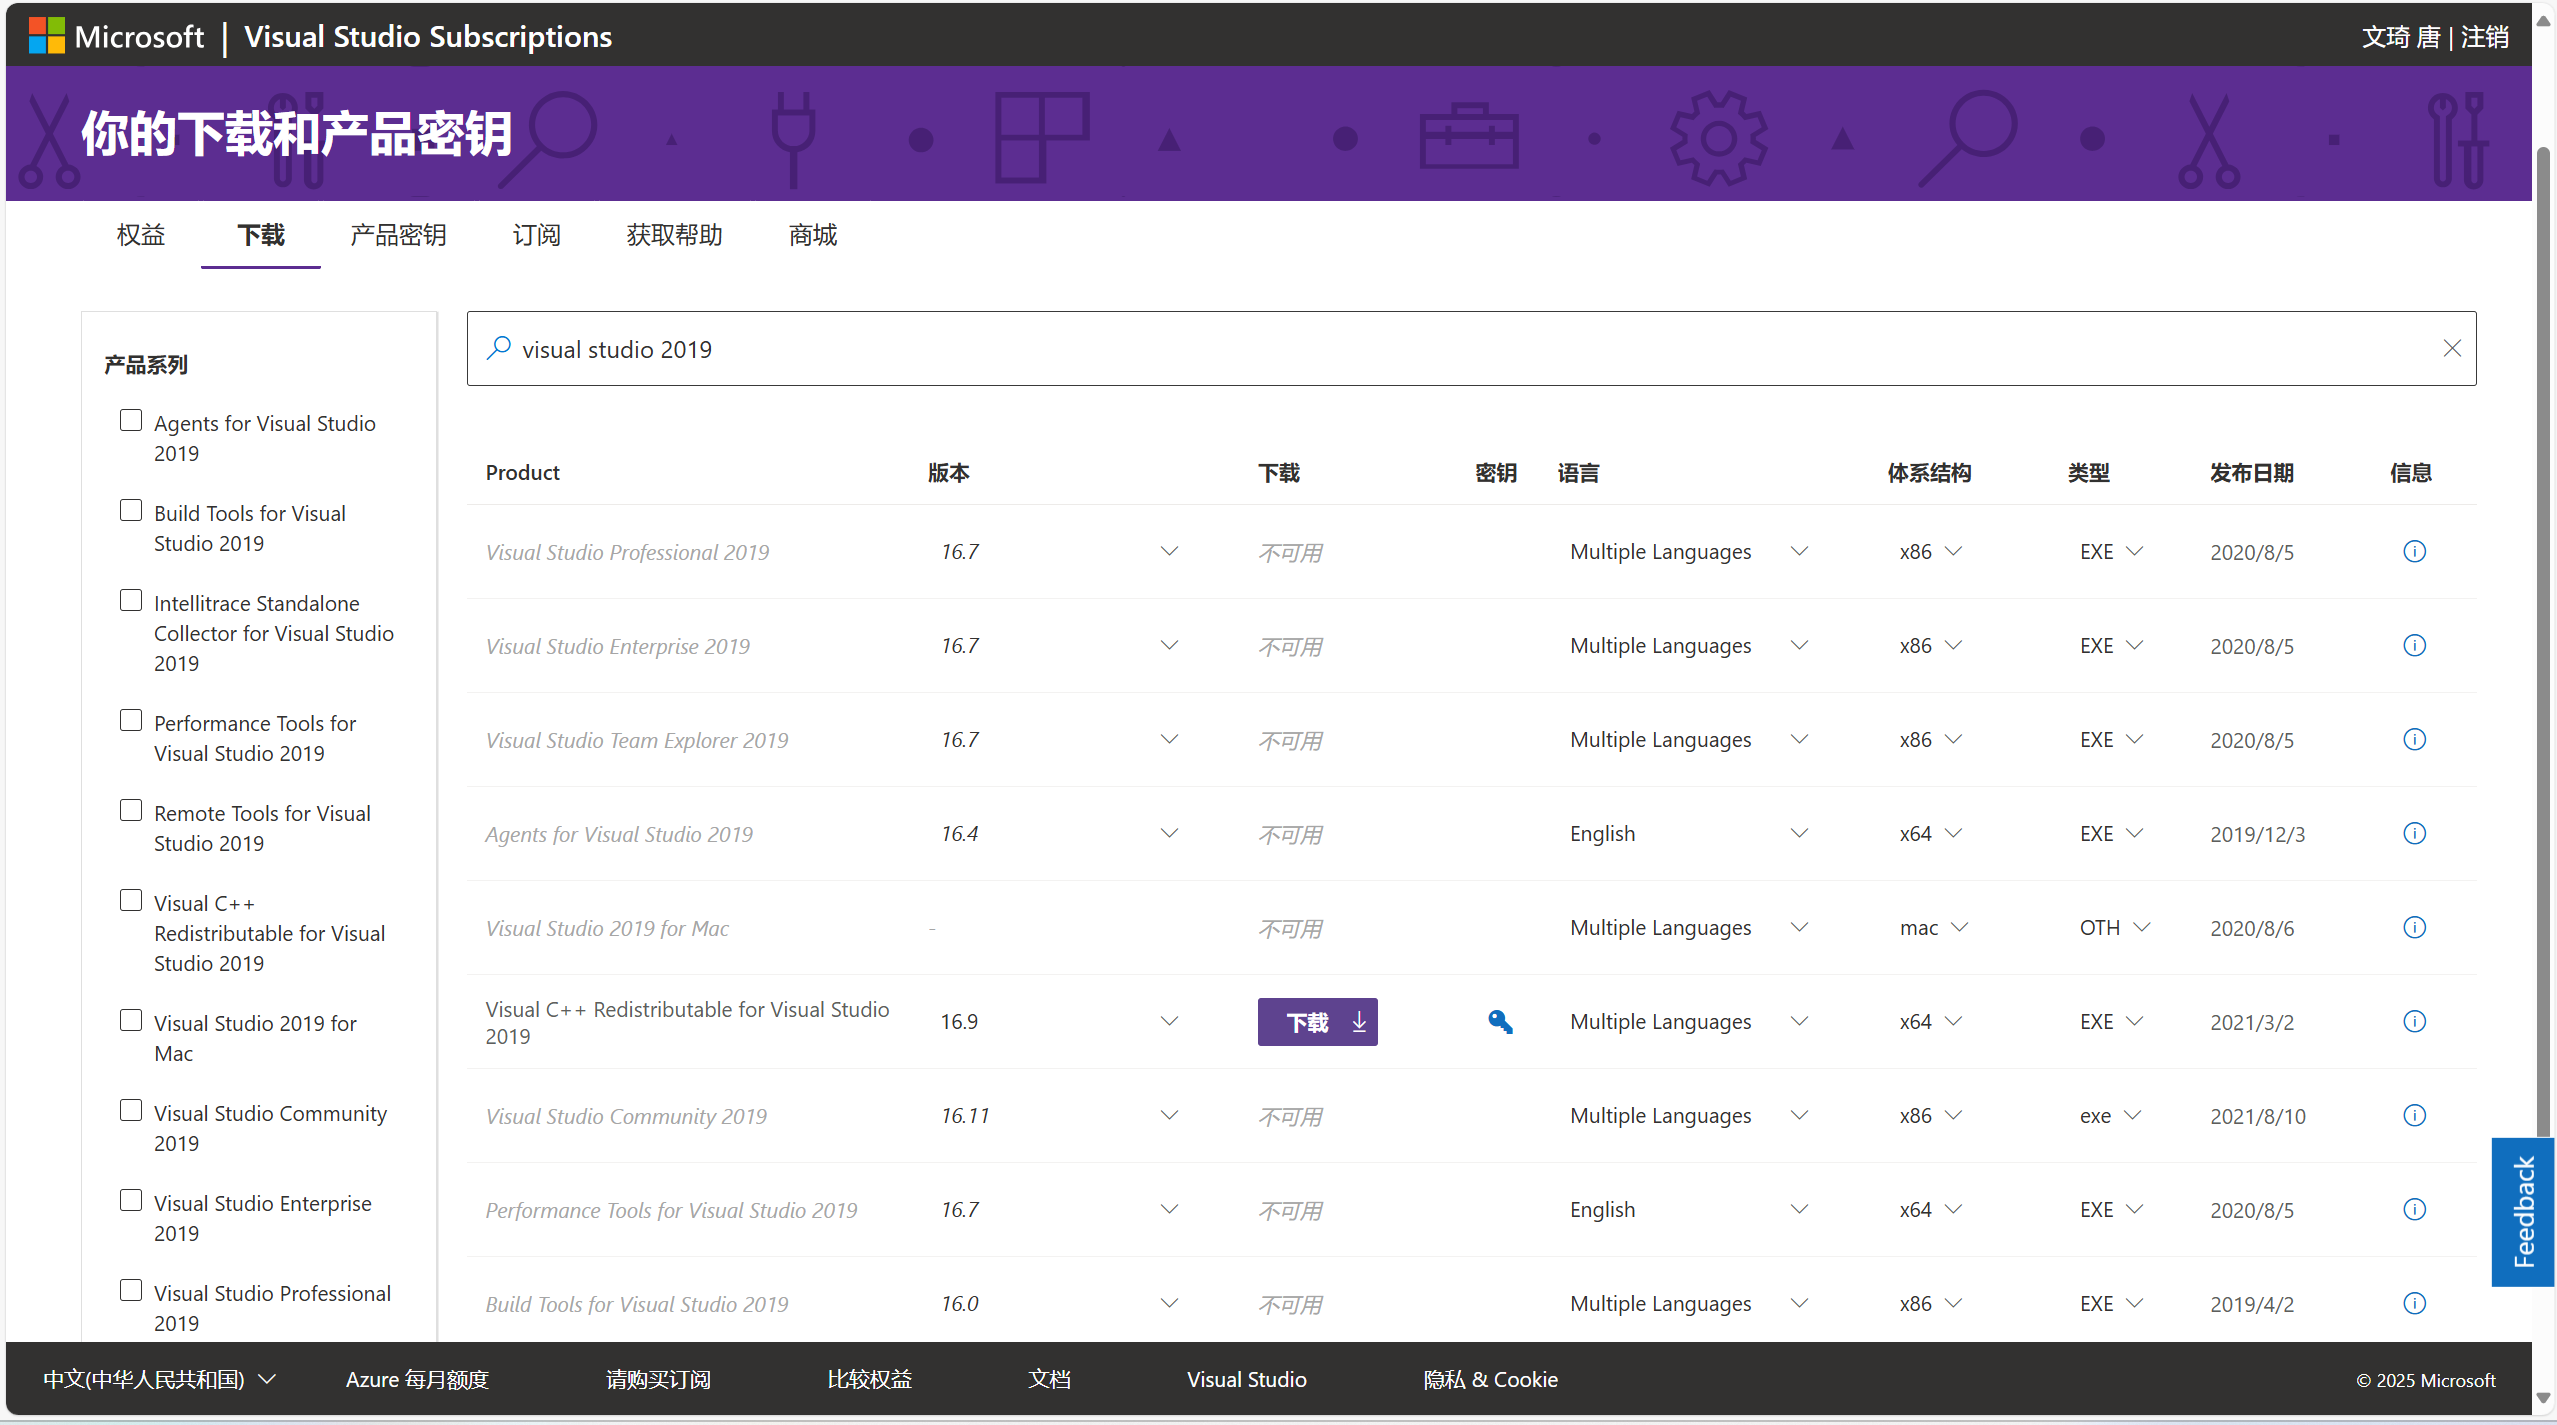Expand version dropdown for Visual C++ Redistributable
The height and width of the screenshot is (1425, 2557).
[1168, 1021]
